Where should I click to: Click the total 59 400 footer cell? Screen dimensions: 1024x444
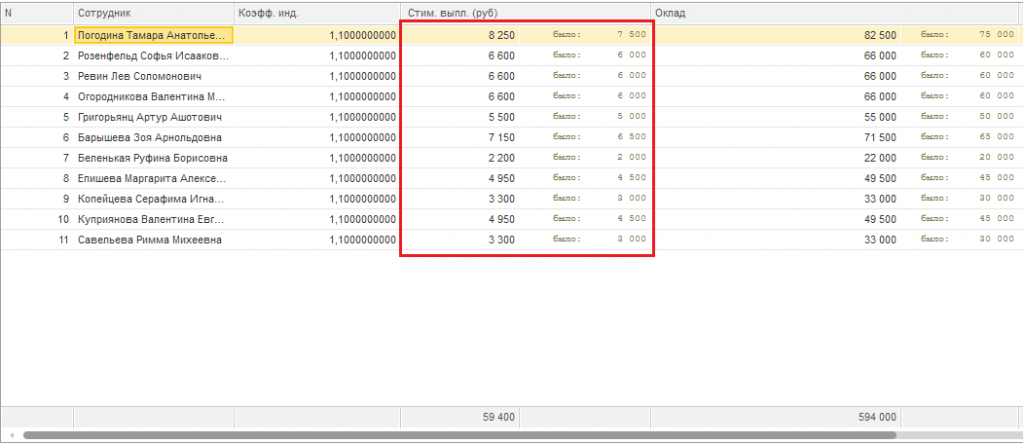click(x=460, y=417)
